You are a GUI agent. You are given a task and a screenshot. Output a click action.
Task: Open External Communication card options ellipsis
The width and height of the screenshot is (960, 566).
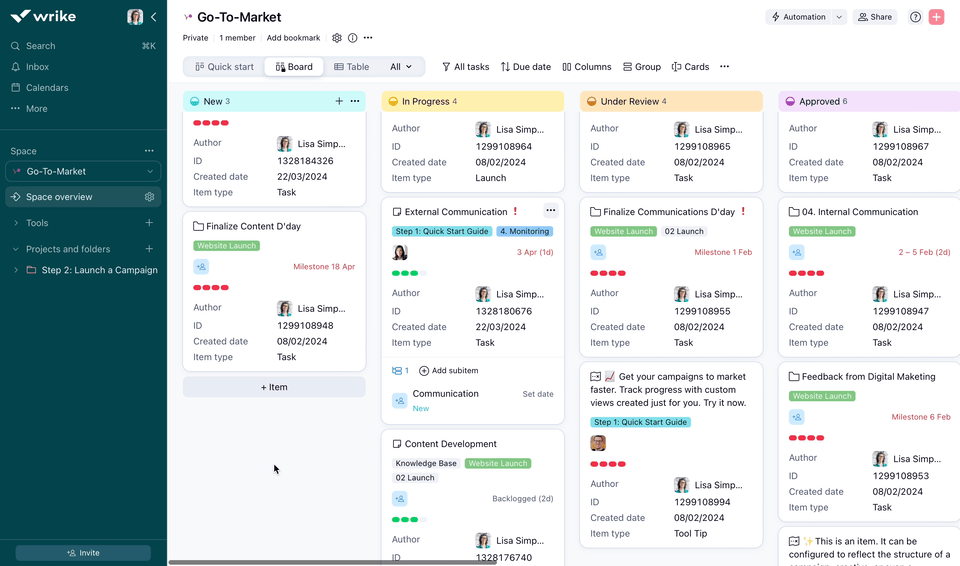[550, 211]
